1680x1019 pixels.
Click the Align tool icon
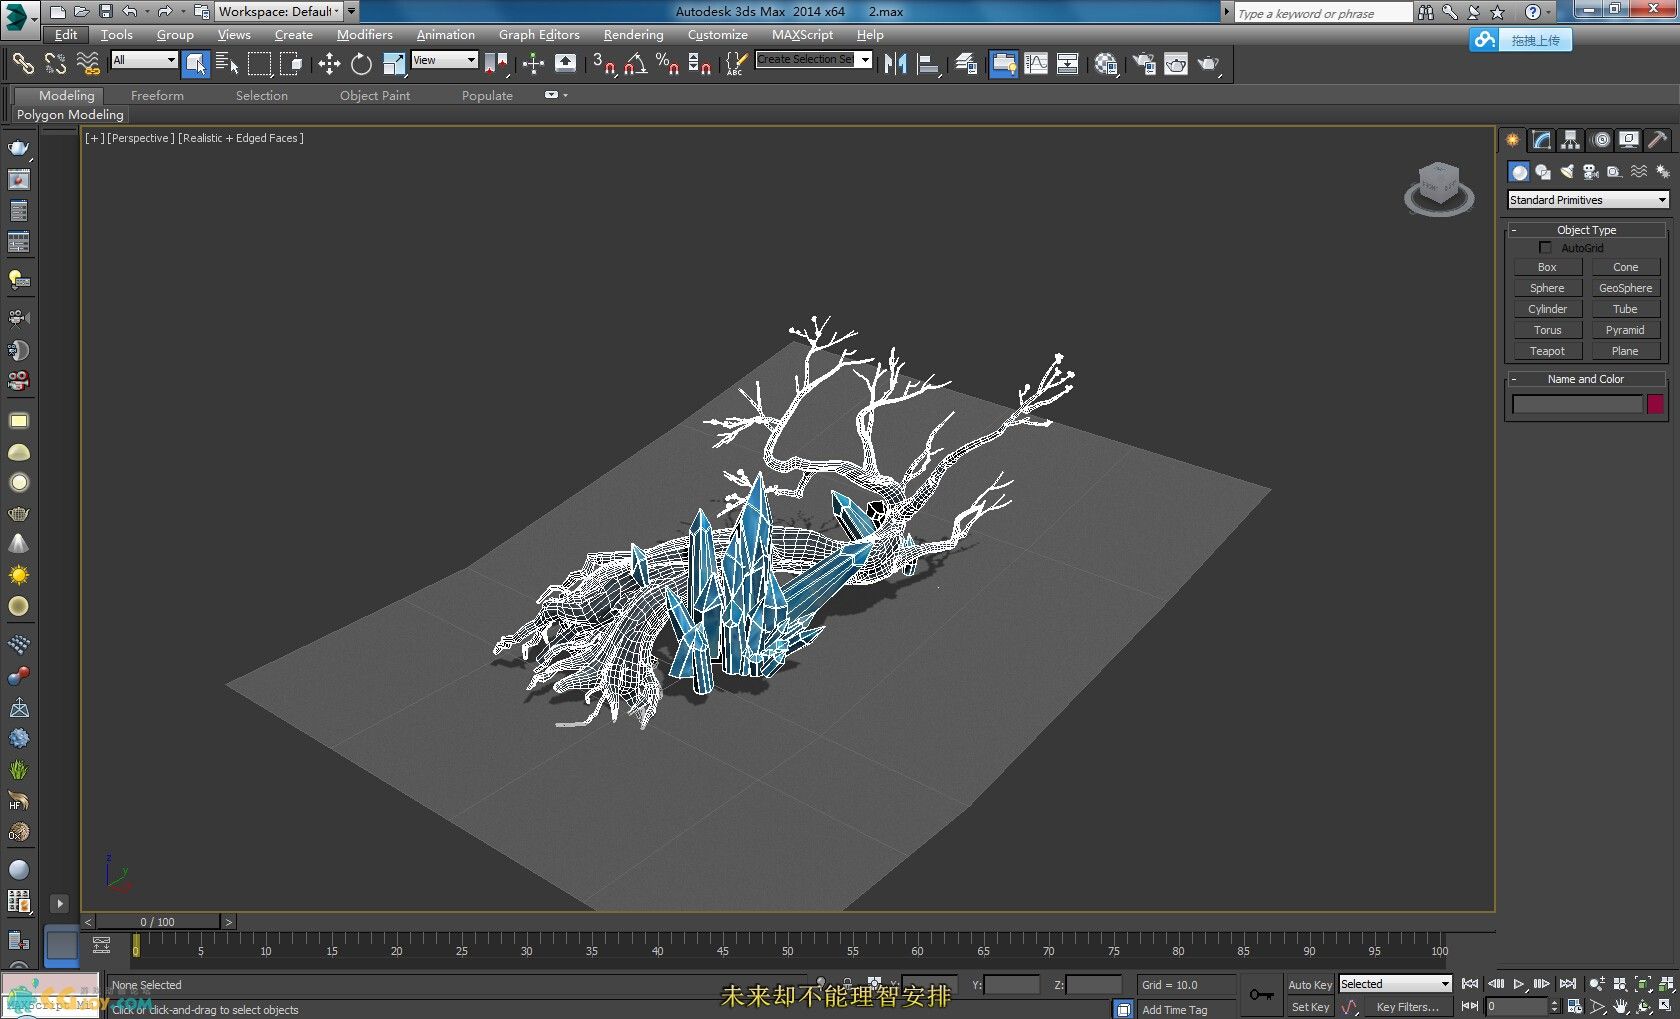click(x=928, y=64)
